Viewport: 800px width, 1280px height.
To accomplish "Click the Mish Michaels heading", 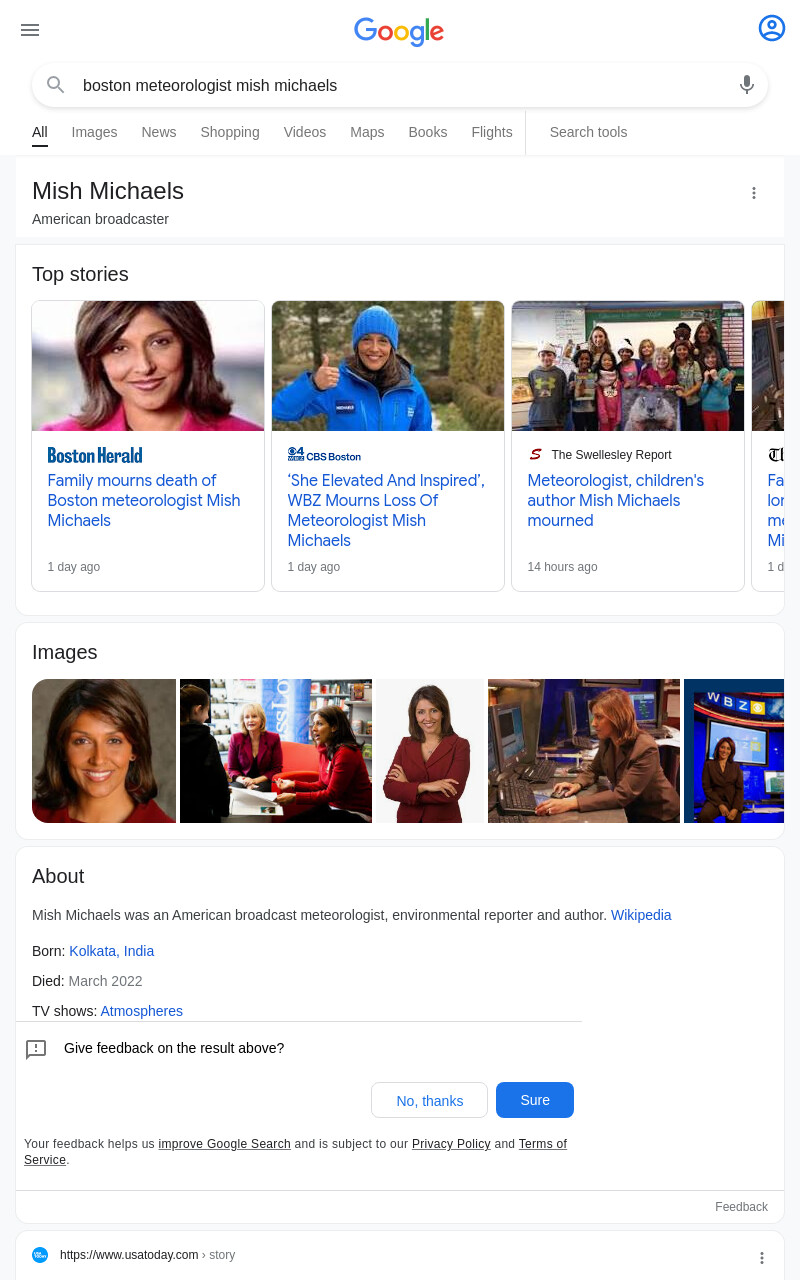I will (108, 191).
